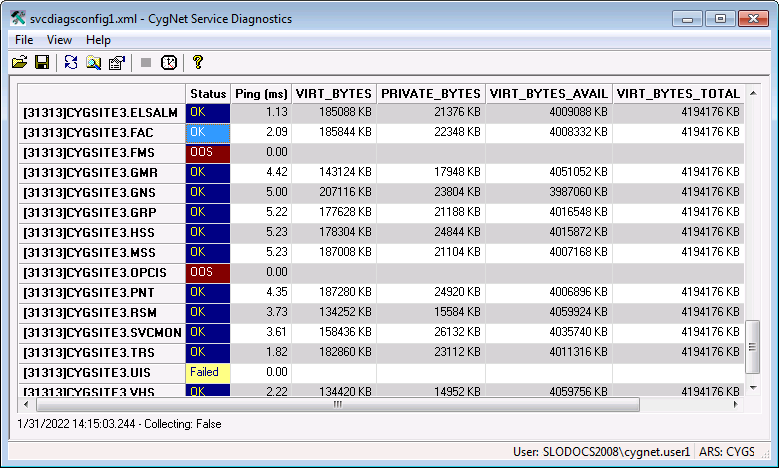
Task: Click VIRT_BYTES value 207116 KB
Action: [x=345, y=192]
